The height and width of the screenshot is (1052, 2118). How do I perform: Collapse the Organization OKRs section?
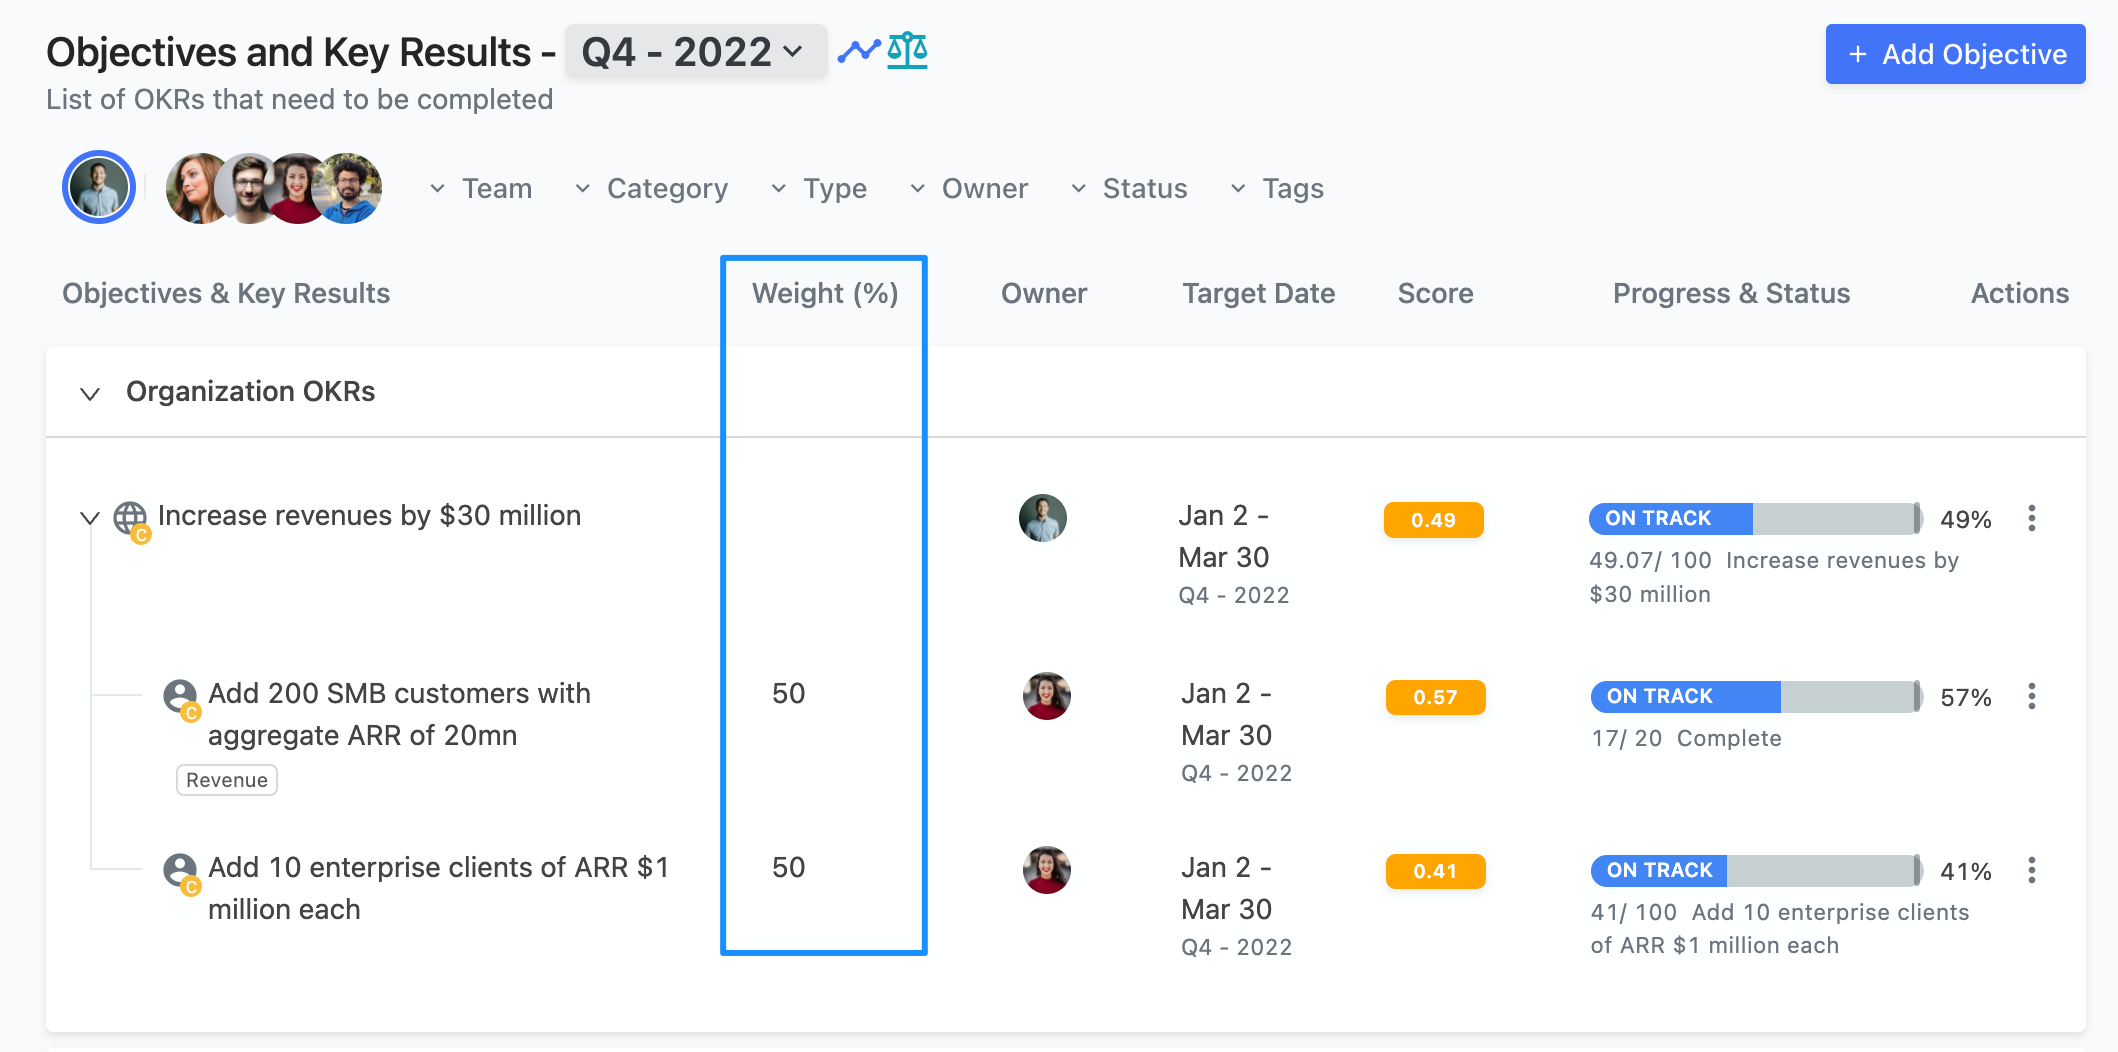click(x=90, y=393)
